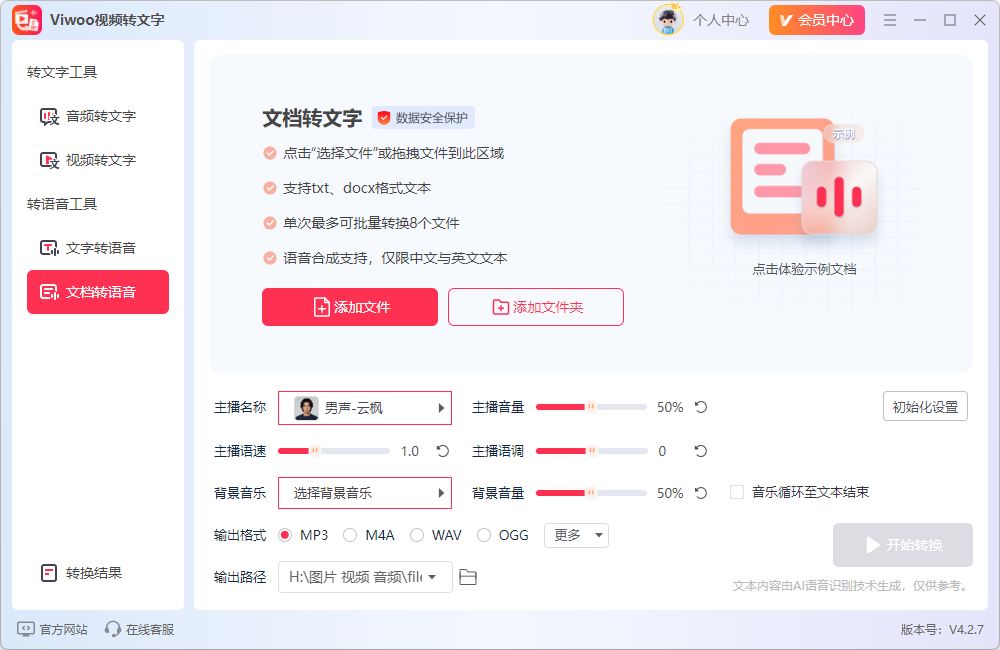Switch to 视频转文字 tool

(98, 160)
